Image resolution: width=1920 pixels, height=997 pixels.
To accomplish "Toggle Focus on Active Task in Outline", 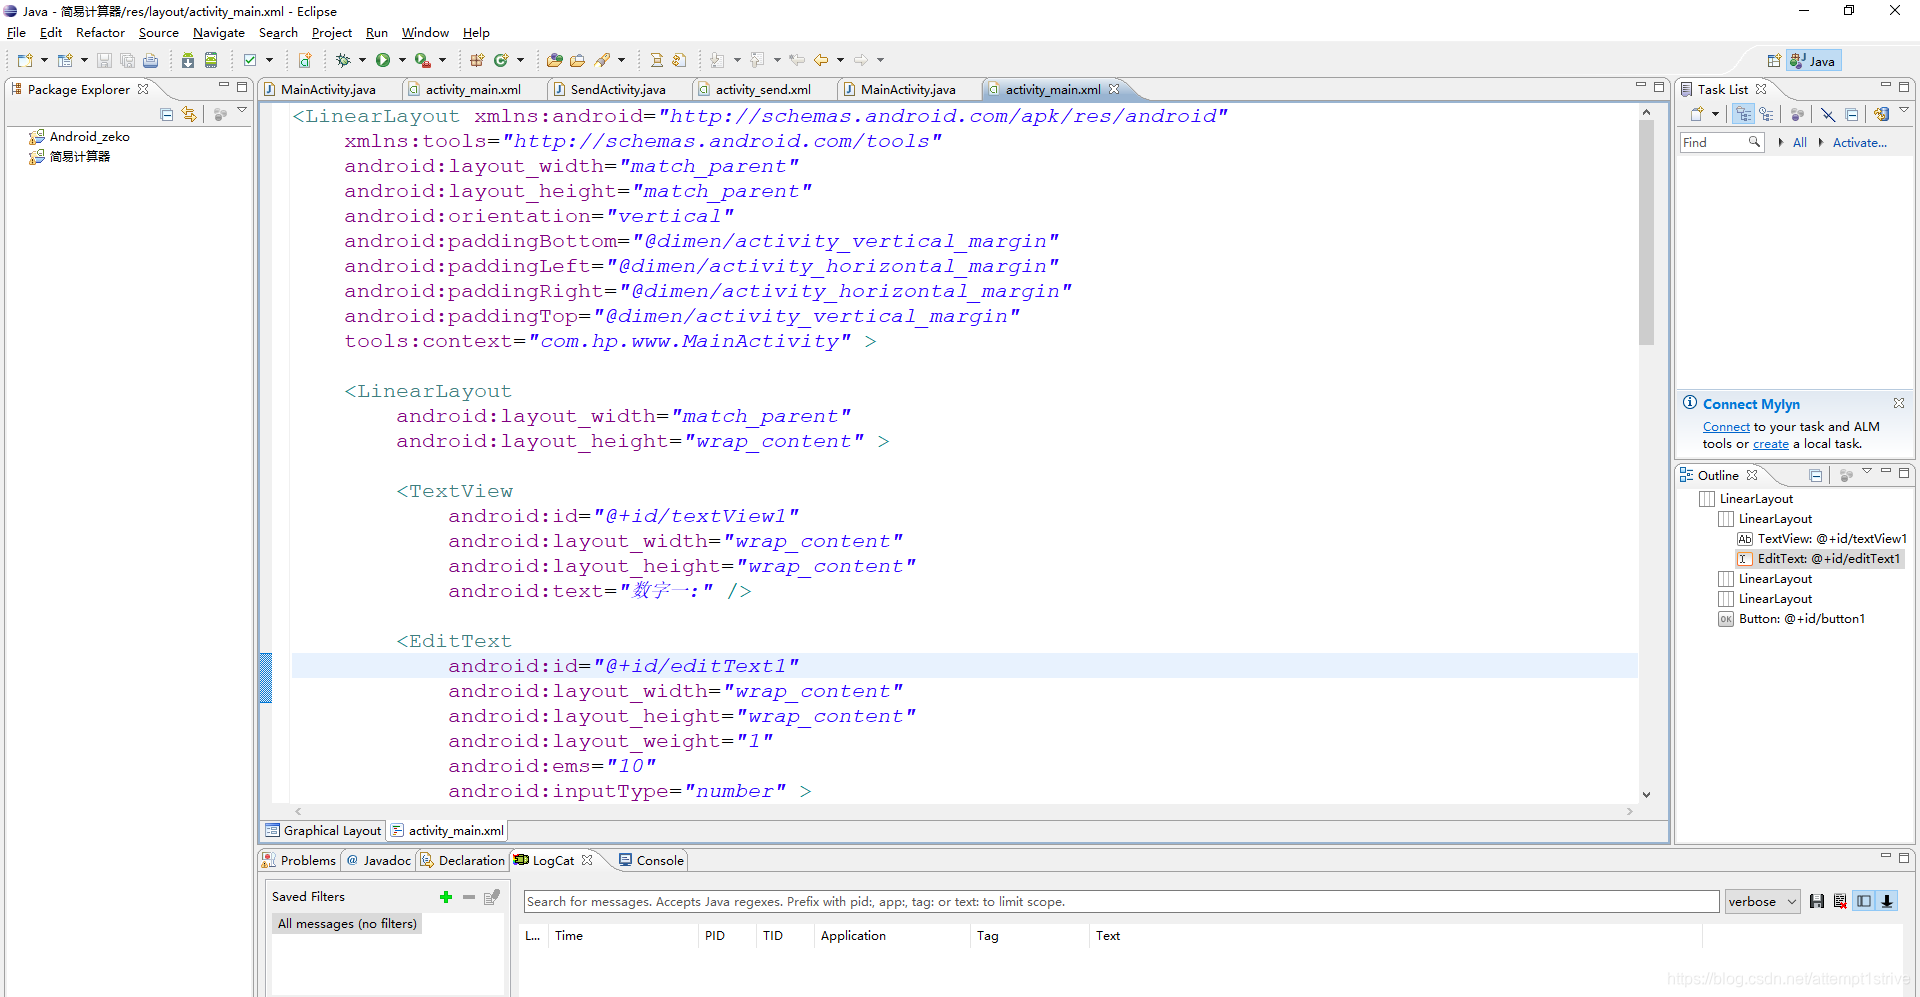I will tap(1846, 475).
